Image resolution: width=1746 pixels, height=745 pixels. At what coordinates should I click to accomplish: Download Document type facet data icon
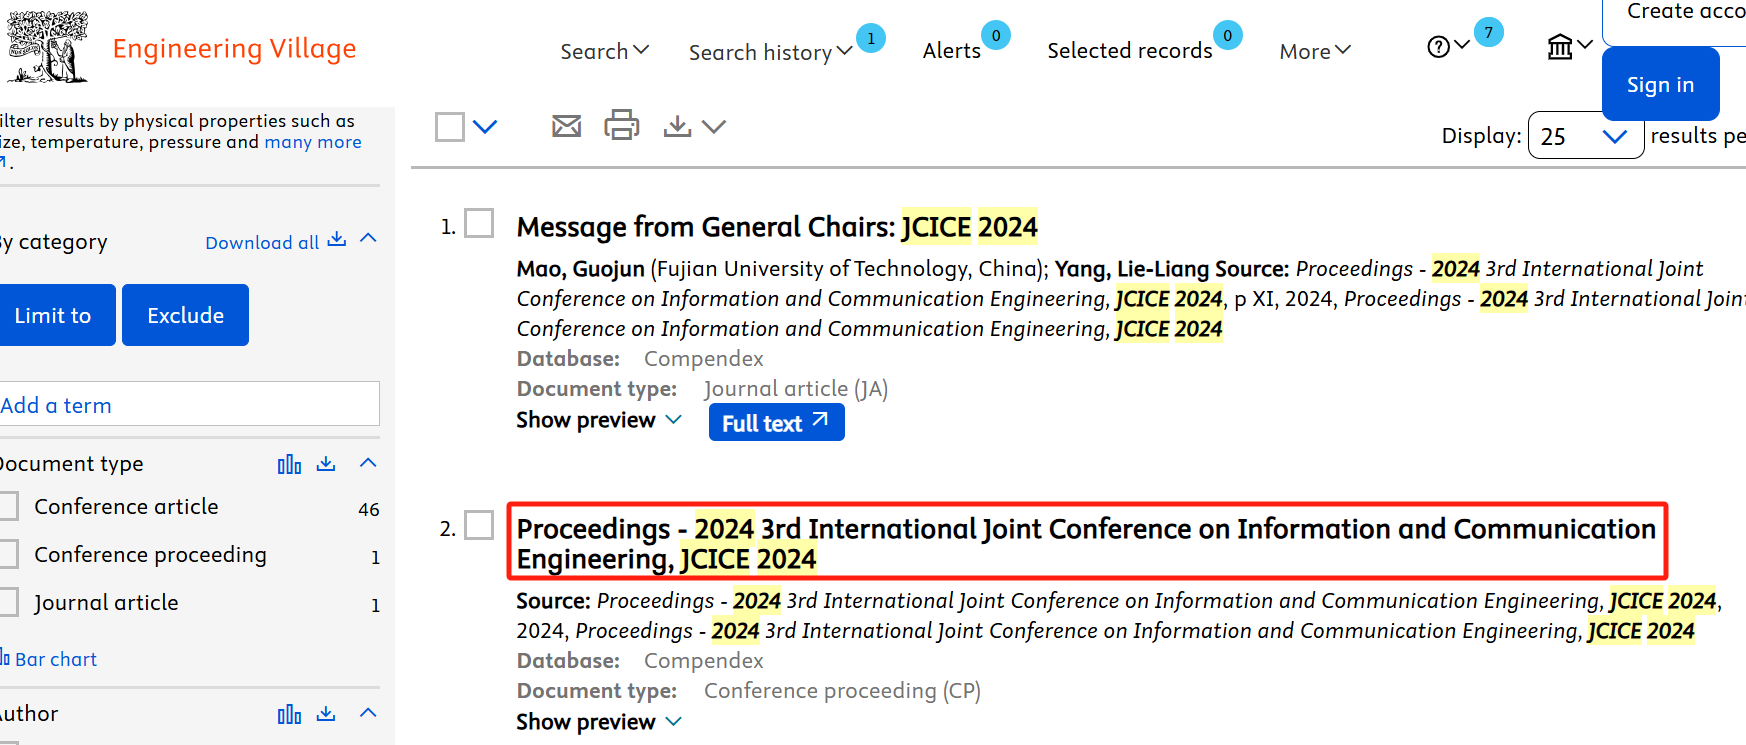point(326,464)
